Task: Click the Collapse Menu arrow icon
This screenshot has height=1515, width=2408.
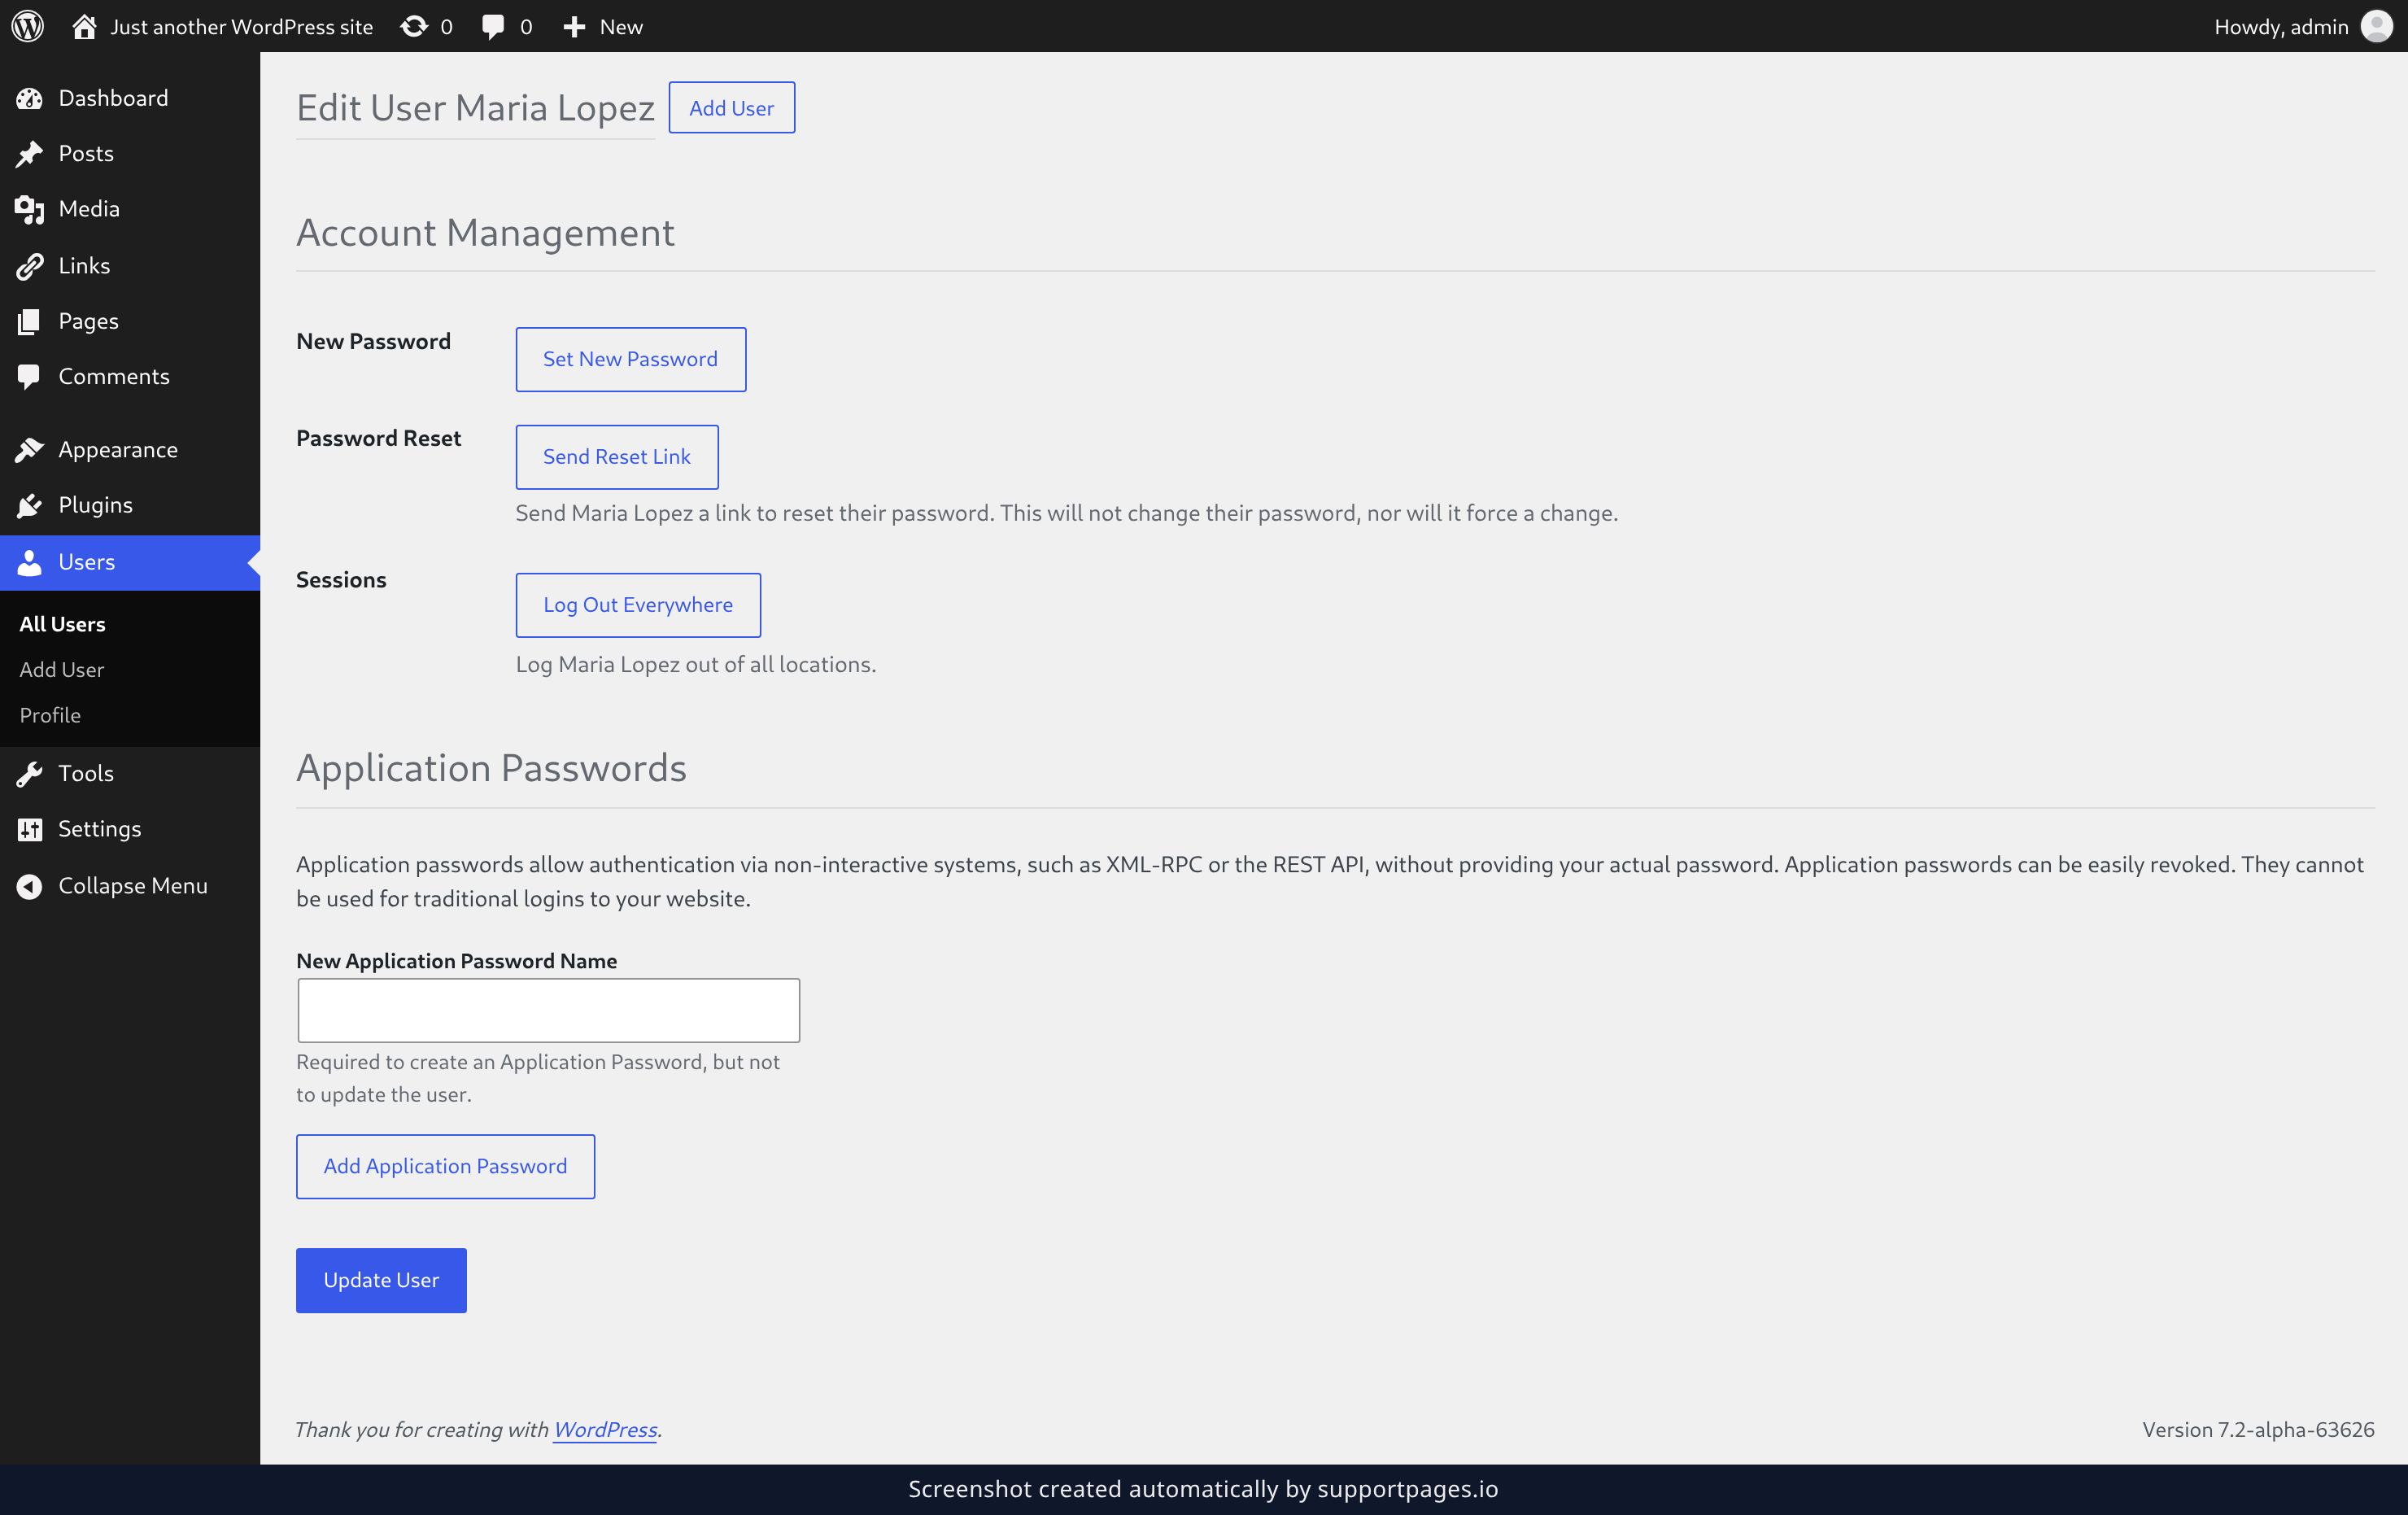Action: [29, 886]
